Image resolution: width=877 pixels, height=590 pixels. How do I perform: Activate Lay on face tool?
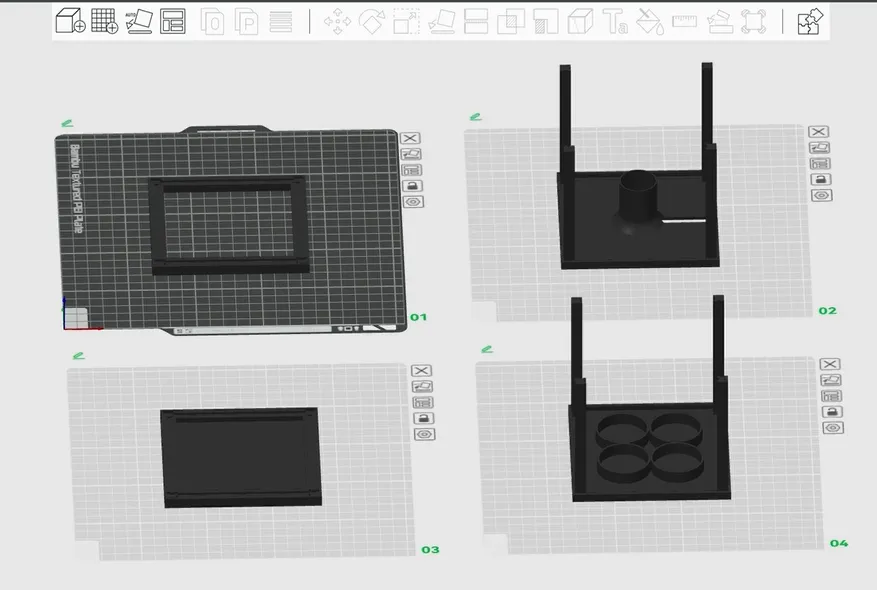point(442,22)
